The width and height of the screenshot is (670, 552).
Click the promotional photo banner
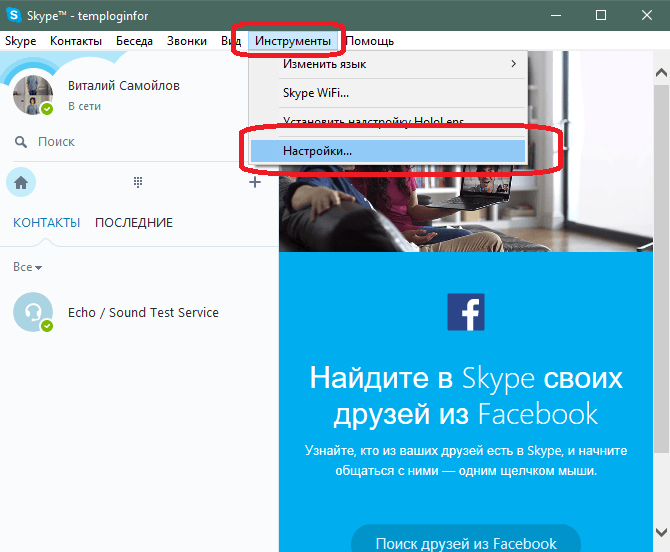pyautogui.click(x=466, y=209)
